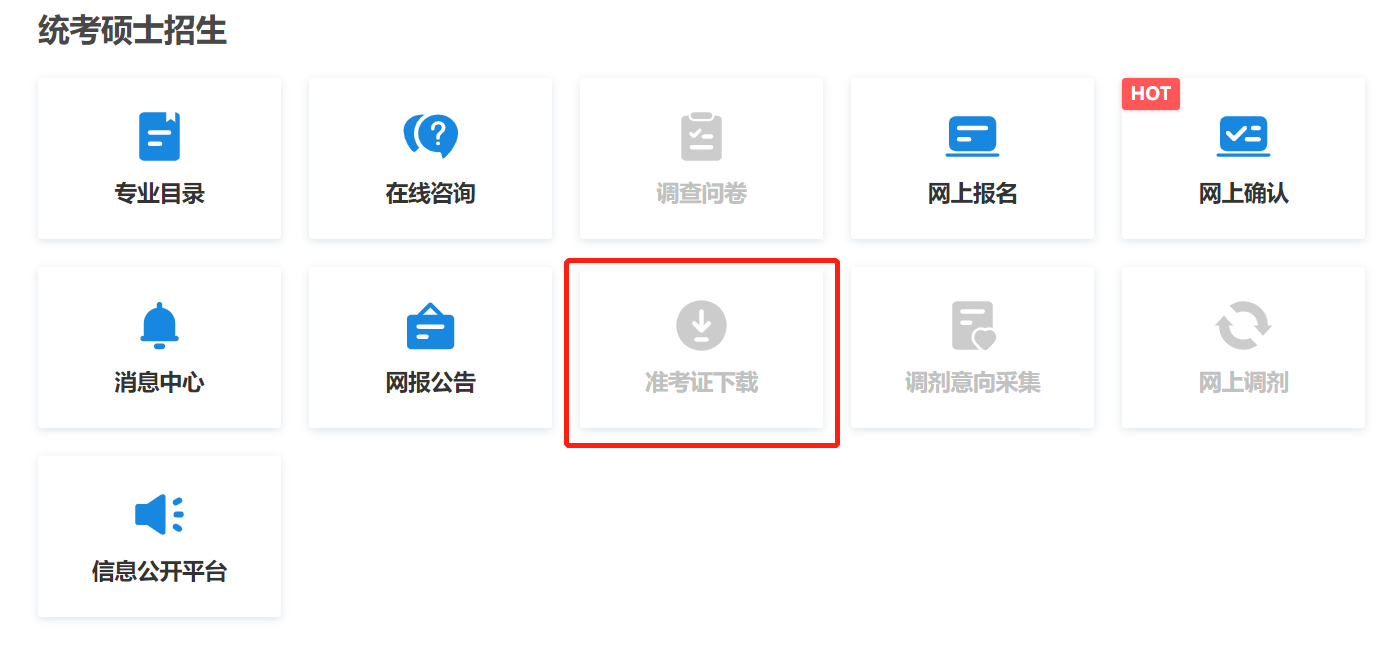Open the 信息公开平台 megaphone icon
Screen dimensions: 1386x666
(159, 514)
